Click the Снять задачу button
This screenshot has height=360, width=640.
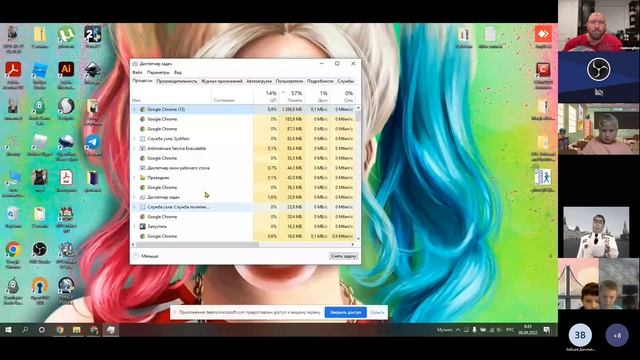pyautogui.click(x=344, y=256)
